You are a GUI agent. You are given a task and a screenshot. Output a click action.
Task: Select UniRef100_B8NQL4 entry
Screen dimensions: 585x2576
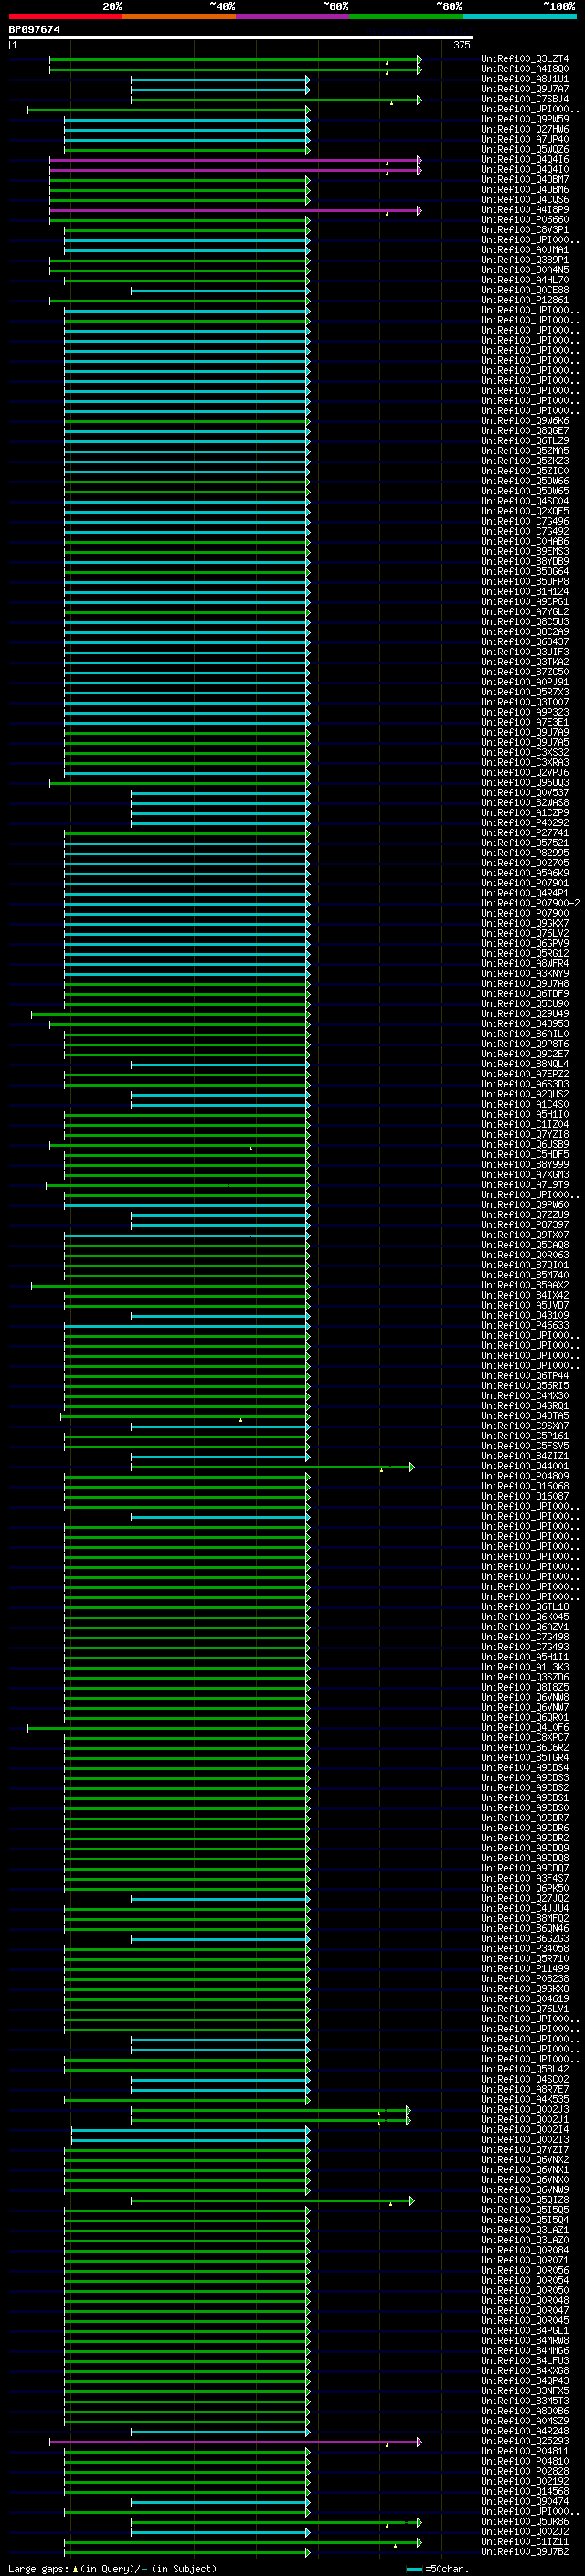coord(524,1064)
